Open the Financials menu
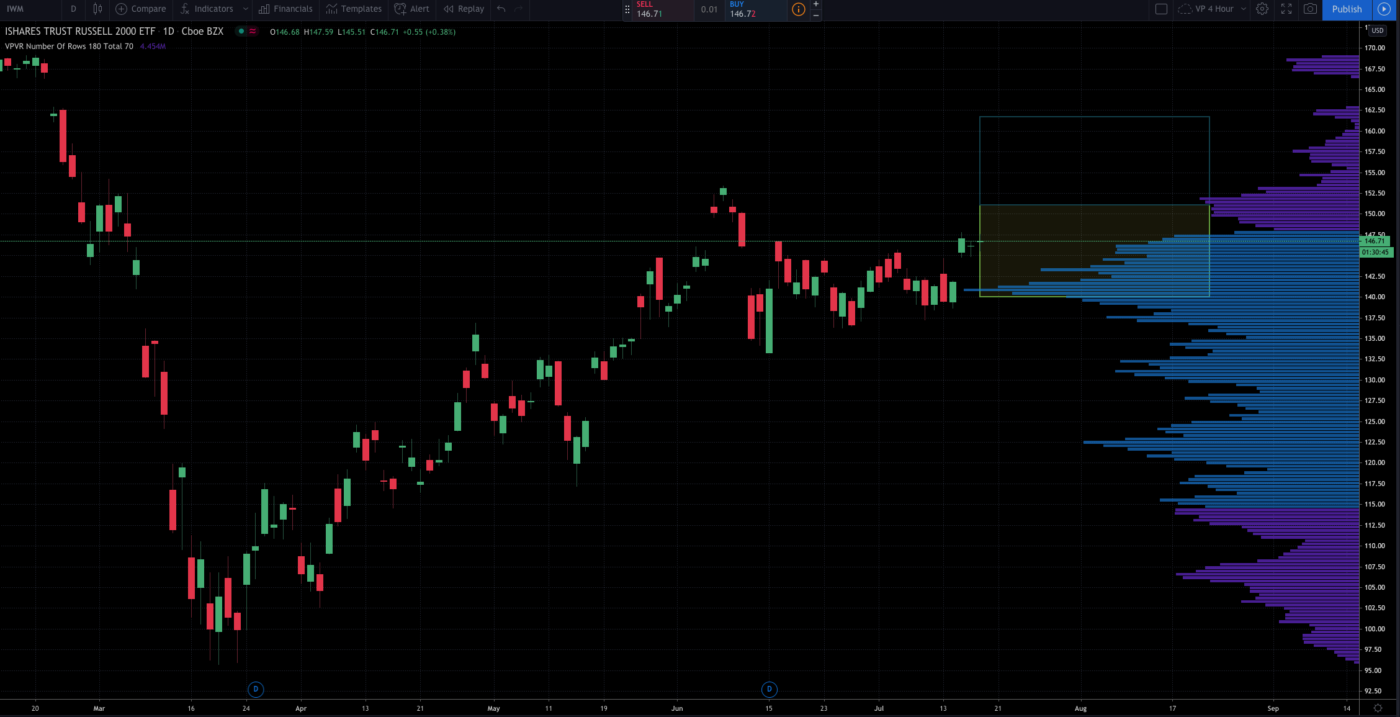The image size is (1400, 717). (x=285, y=9)
